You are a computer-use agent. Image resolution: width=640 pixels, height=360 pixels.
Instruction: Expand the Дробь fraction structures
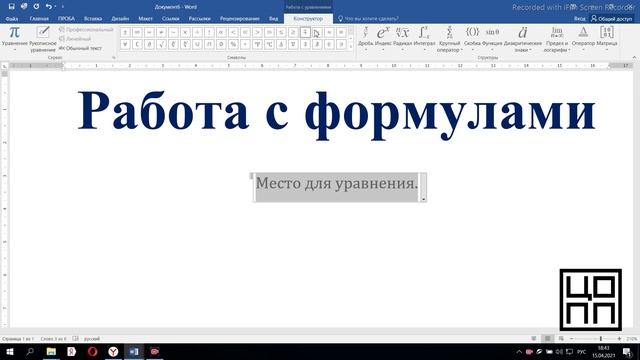(365, 39)
